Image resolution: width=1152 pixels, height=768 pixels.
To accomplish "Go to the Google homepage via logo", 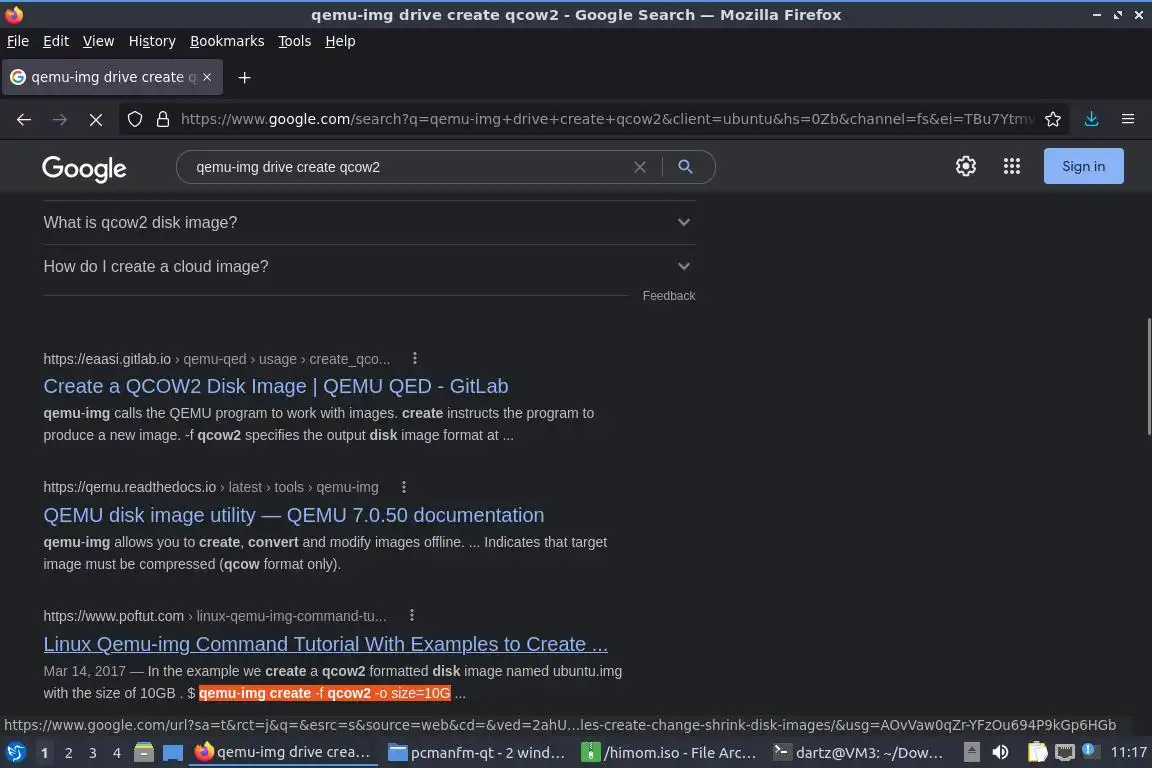I will (x=84, y=168).
